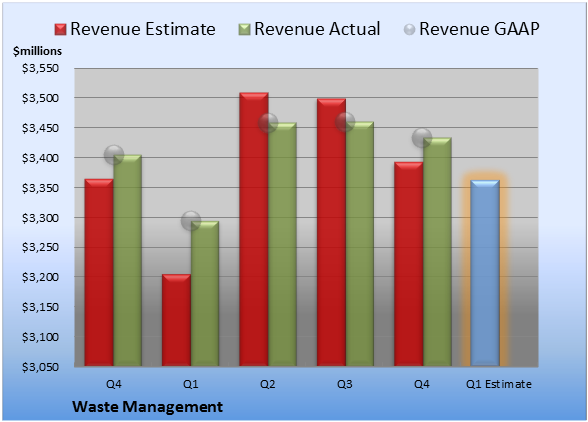The width and height of the screenshot is (588, 422).
Task: Click the '$3,200' y-axis value
Action: tap(40, 277)
